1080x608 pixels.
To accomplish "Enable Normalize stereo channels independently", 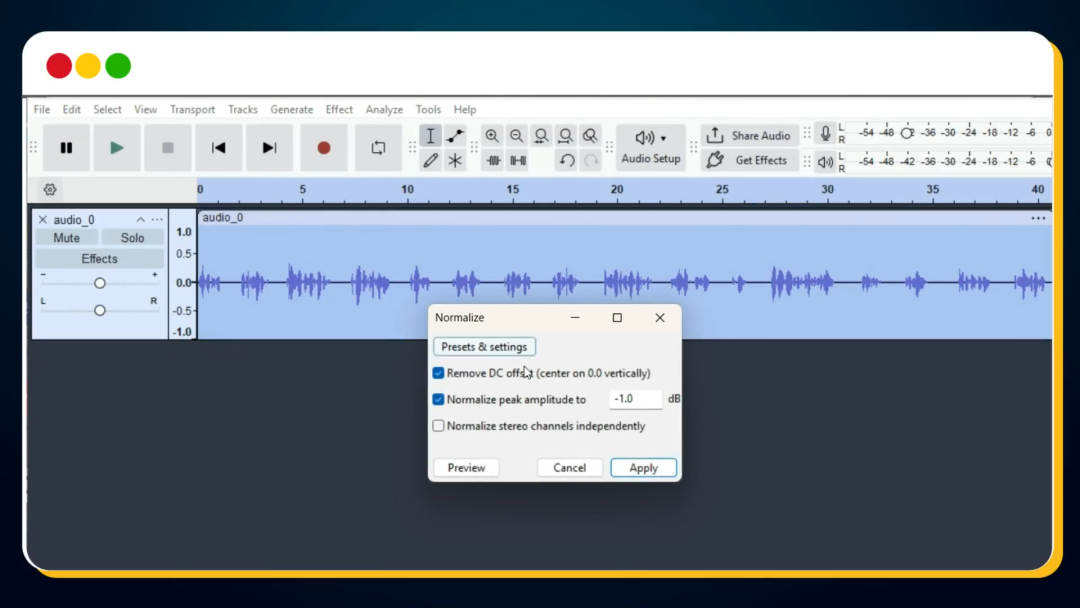I will (438, 426).
